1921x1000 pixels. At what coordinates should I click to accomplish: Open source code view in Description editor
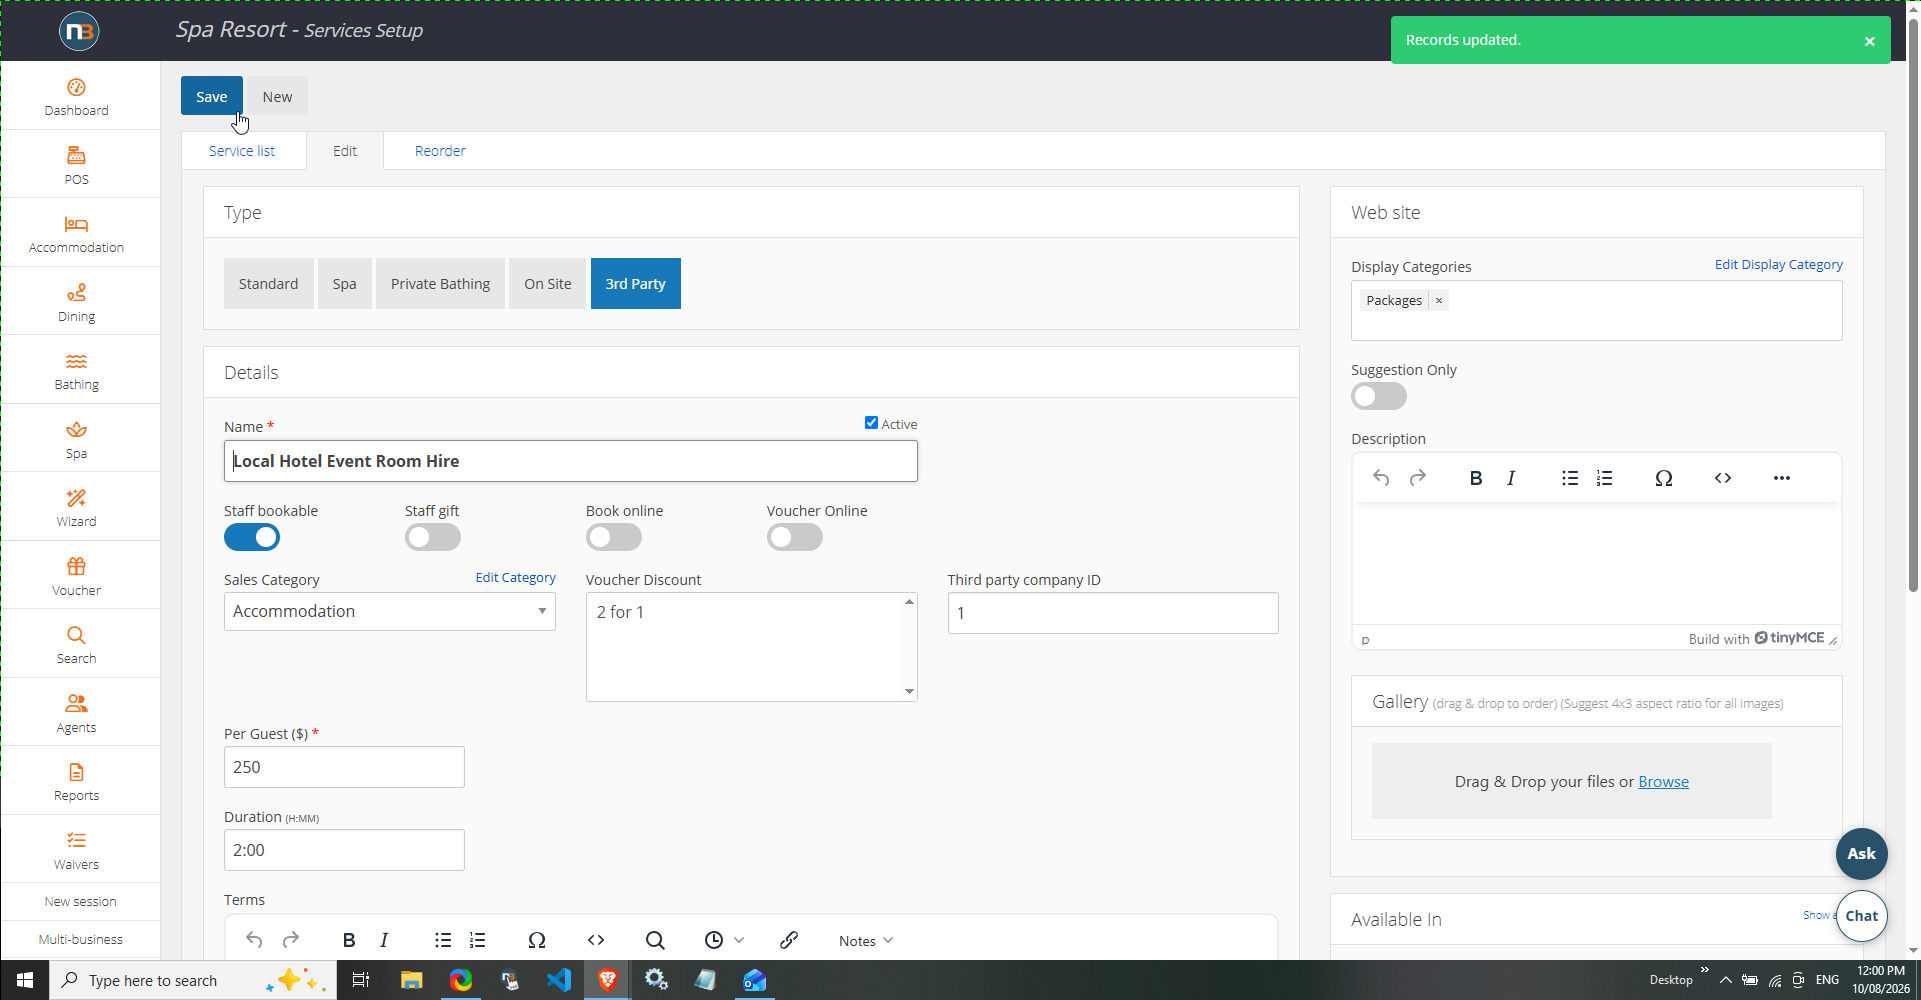(x=1723, y=478)
